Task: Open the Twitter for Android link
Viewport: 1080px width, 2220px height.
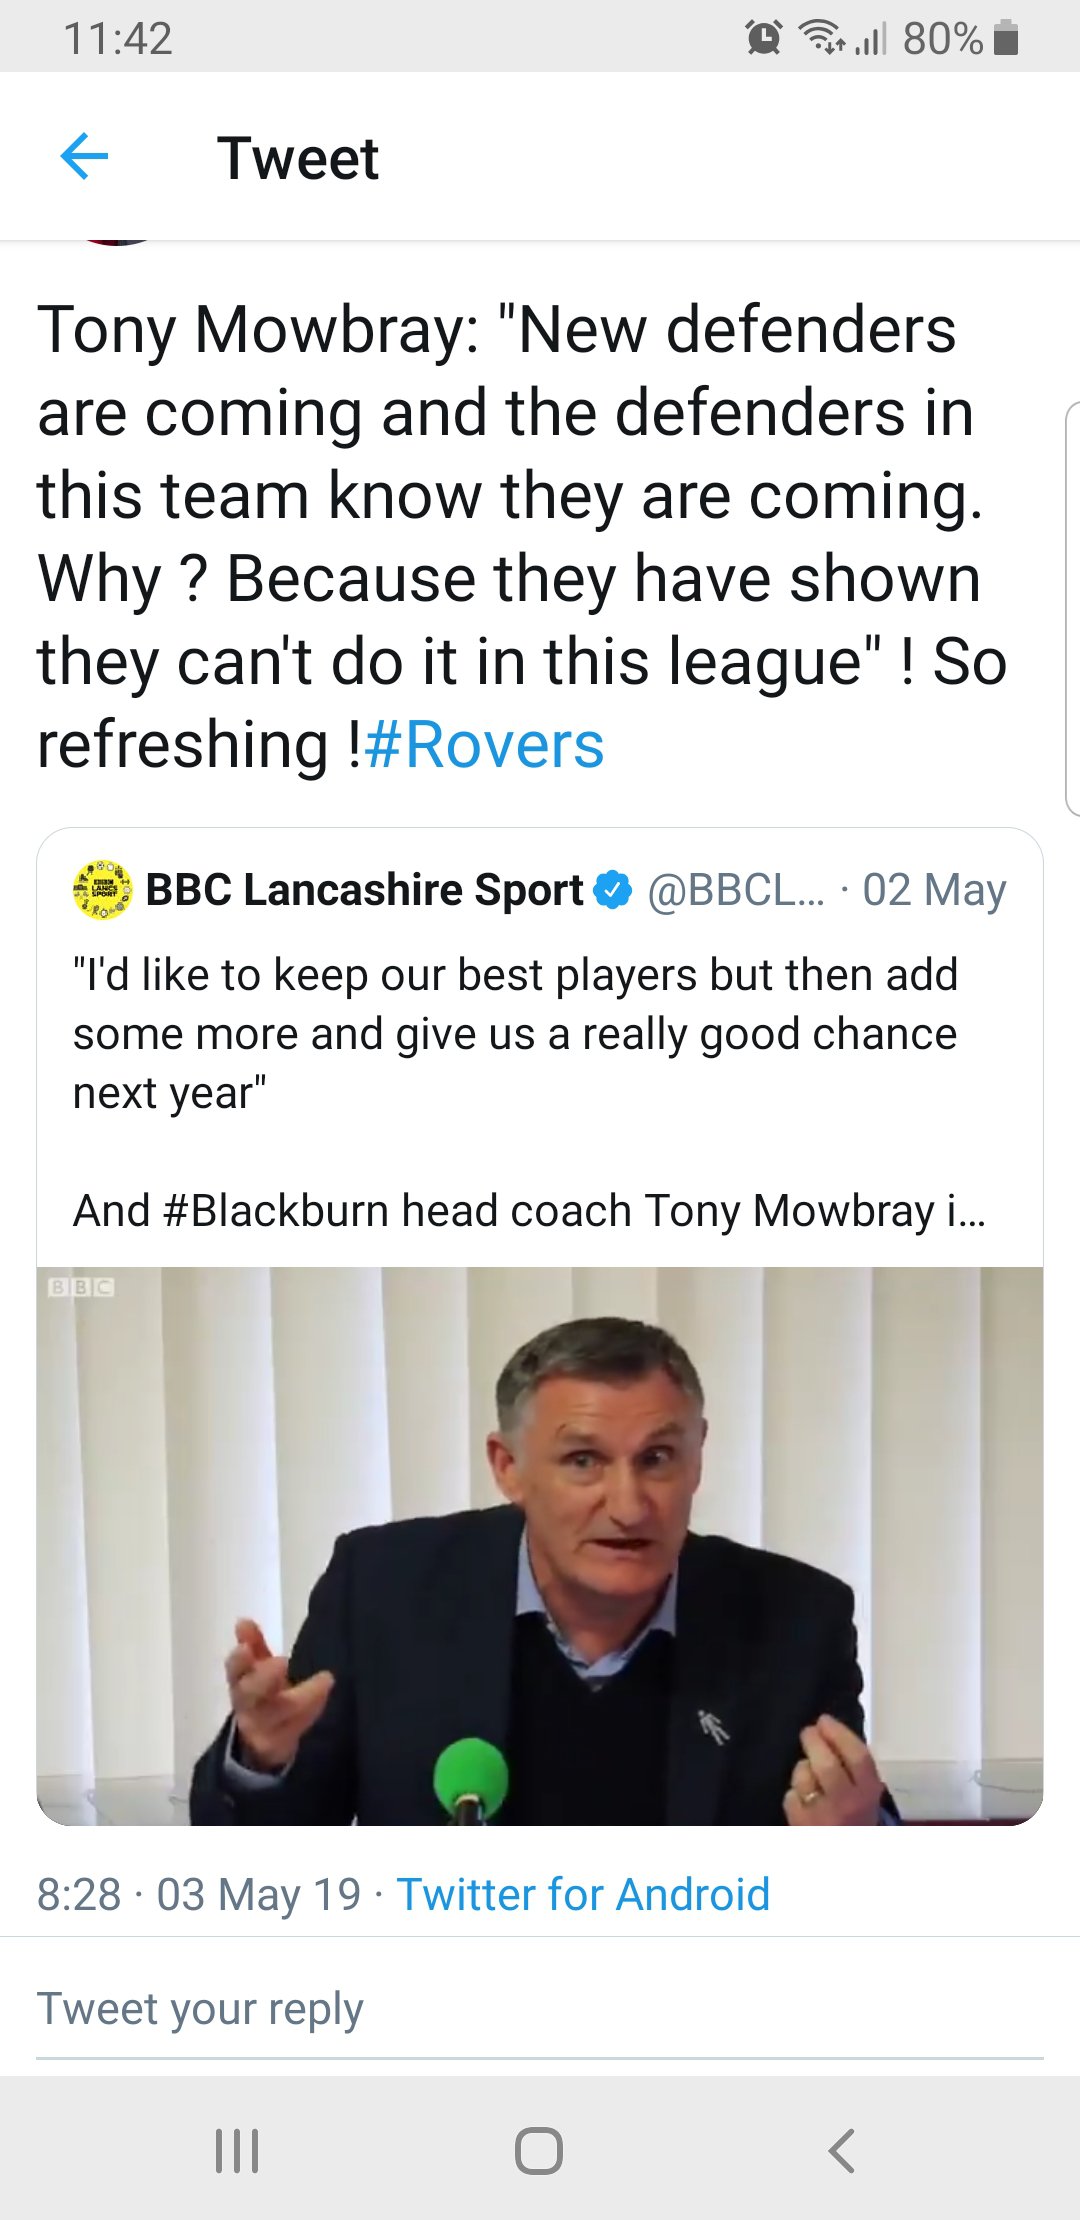Action: pyautogui.click(x=583, y=1894)
